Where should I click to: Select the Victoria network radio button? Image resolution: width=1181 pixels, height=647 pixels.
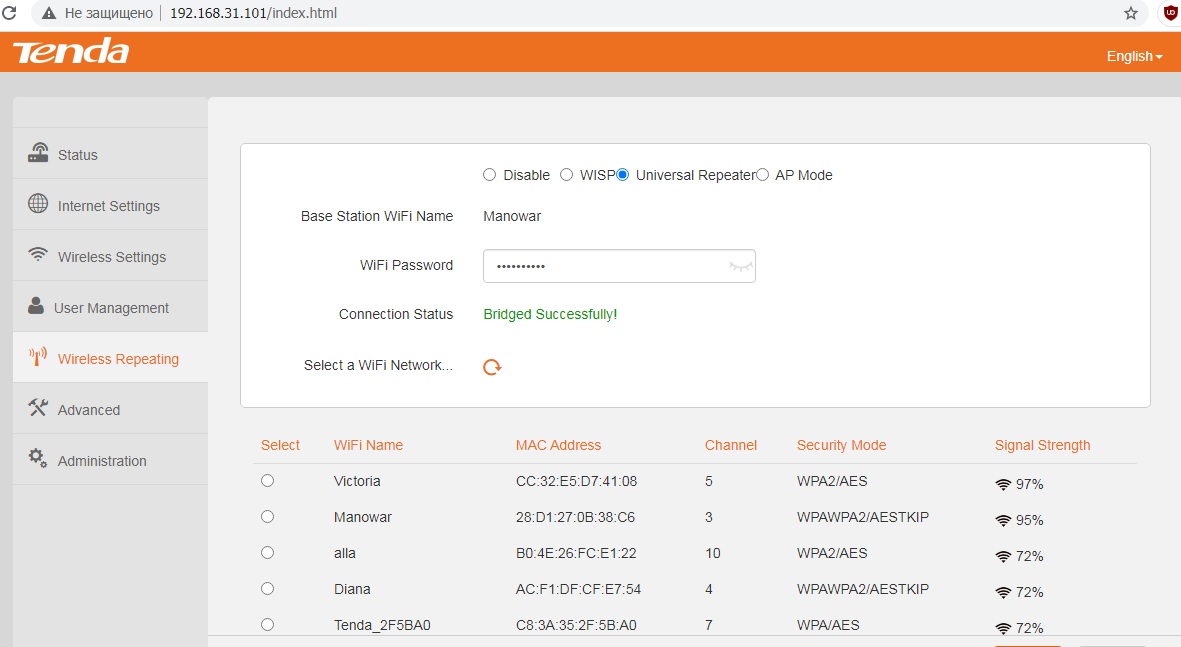pos(267,481)
